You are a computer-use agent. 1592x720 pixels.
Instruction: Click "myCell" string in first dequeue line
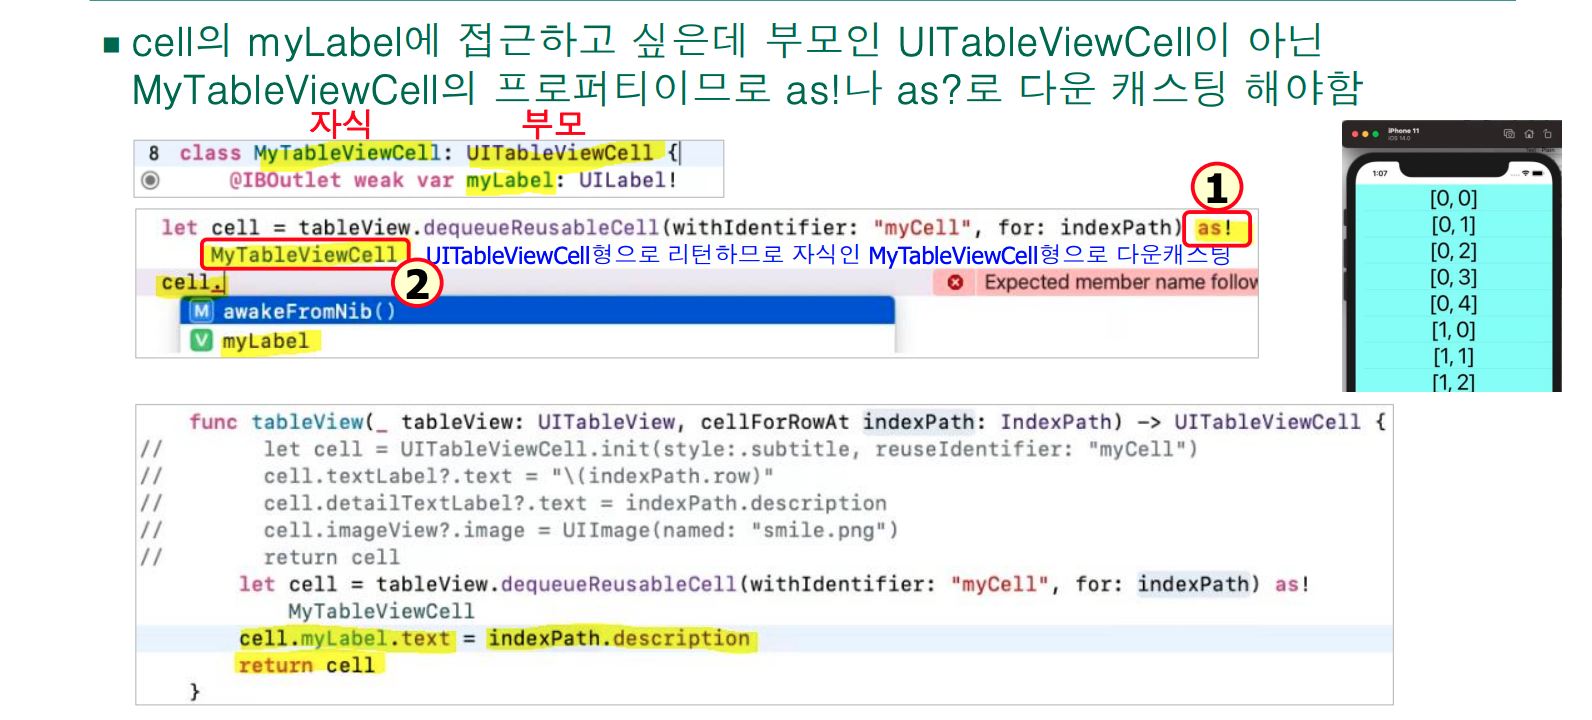pyautogui.click(x=921, y=228)
